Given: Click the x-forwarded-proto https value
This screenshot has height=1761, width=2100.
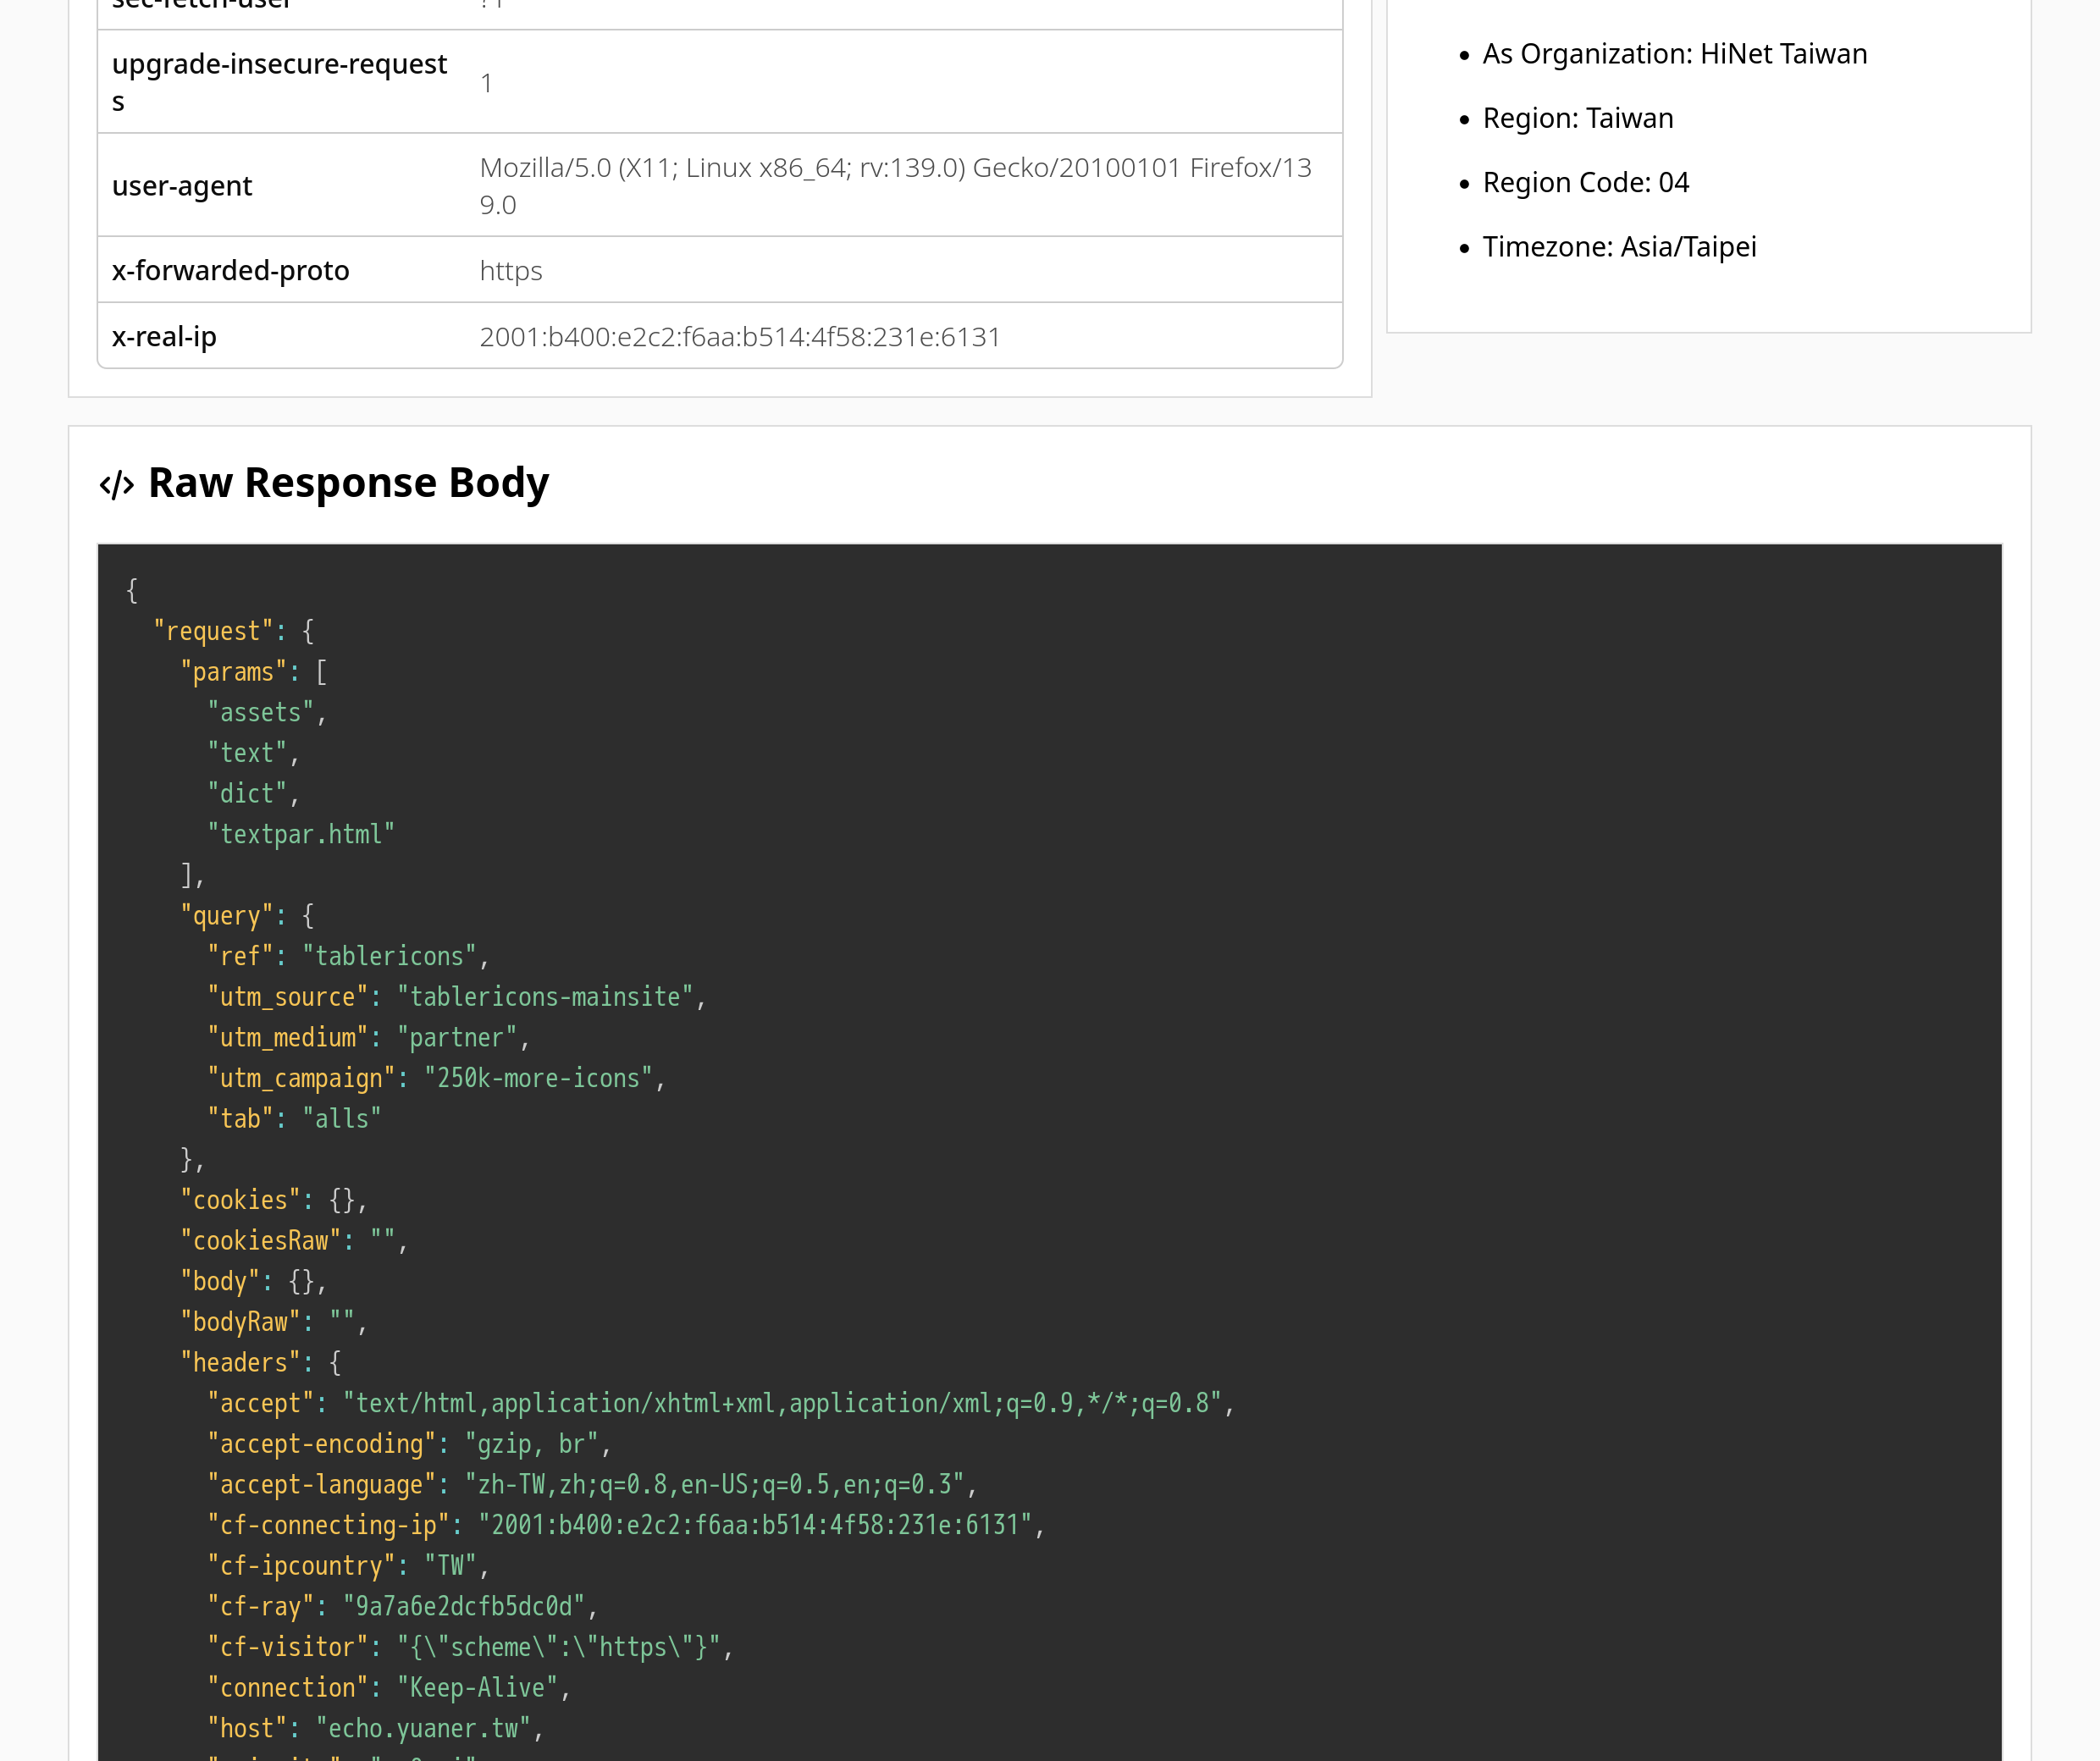Looking at the screenshot, I should [510, 271].
